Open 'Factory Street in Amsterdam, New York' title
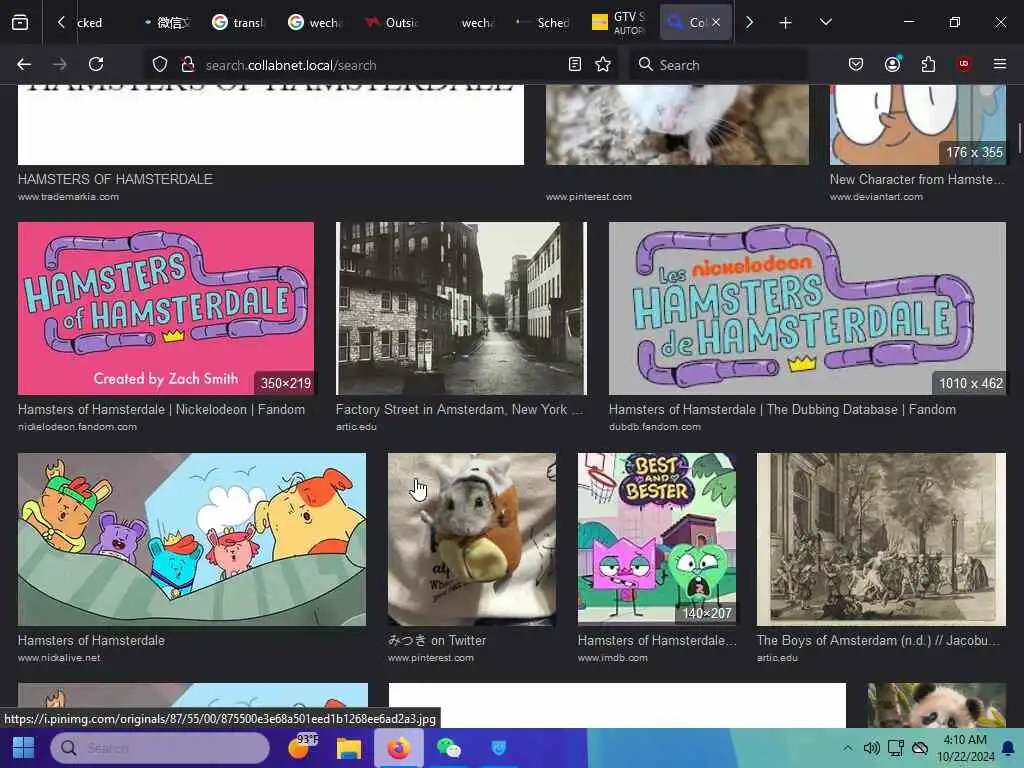This screenshot has width=1024, height=768. [458, 409]
